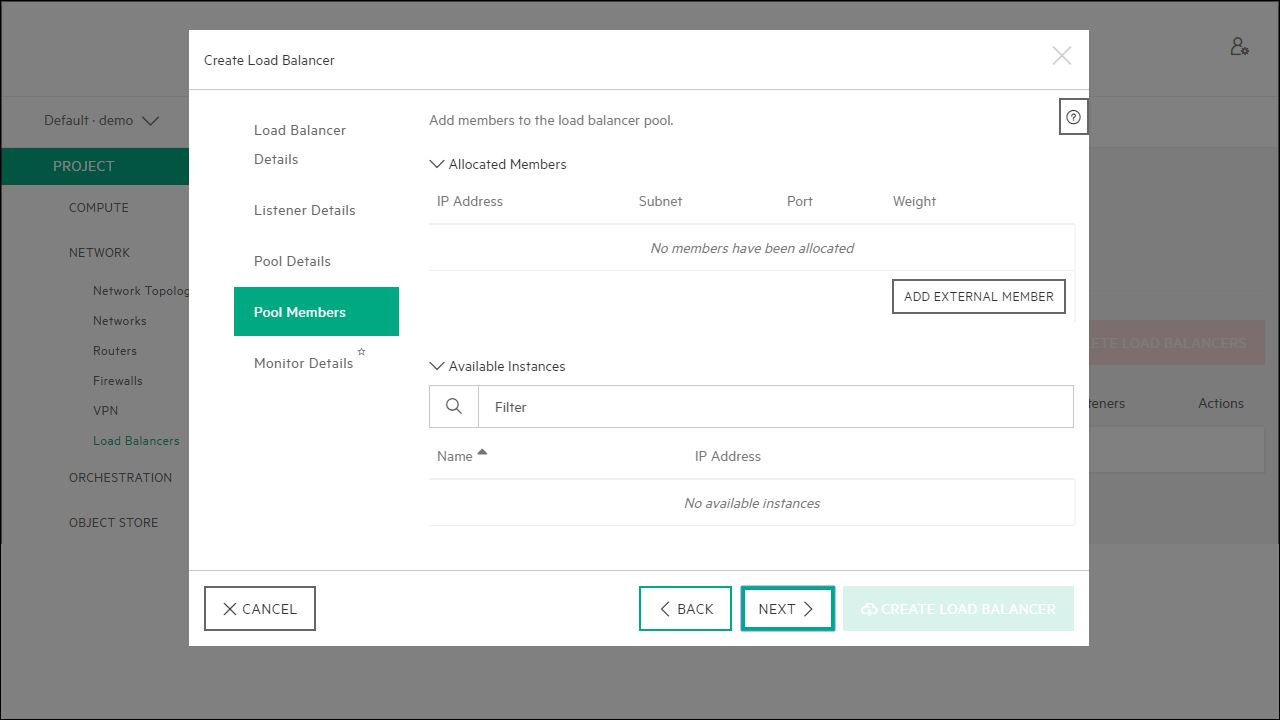Click the Add External Member button
1280x720 pixels.
point(978,296)
